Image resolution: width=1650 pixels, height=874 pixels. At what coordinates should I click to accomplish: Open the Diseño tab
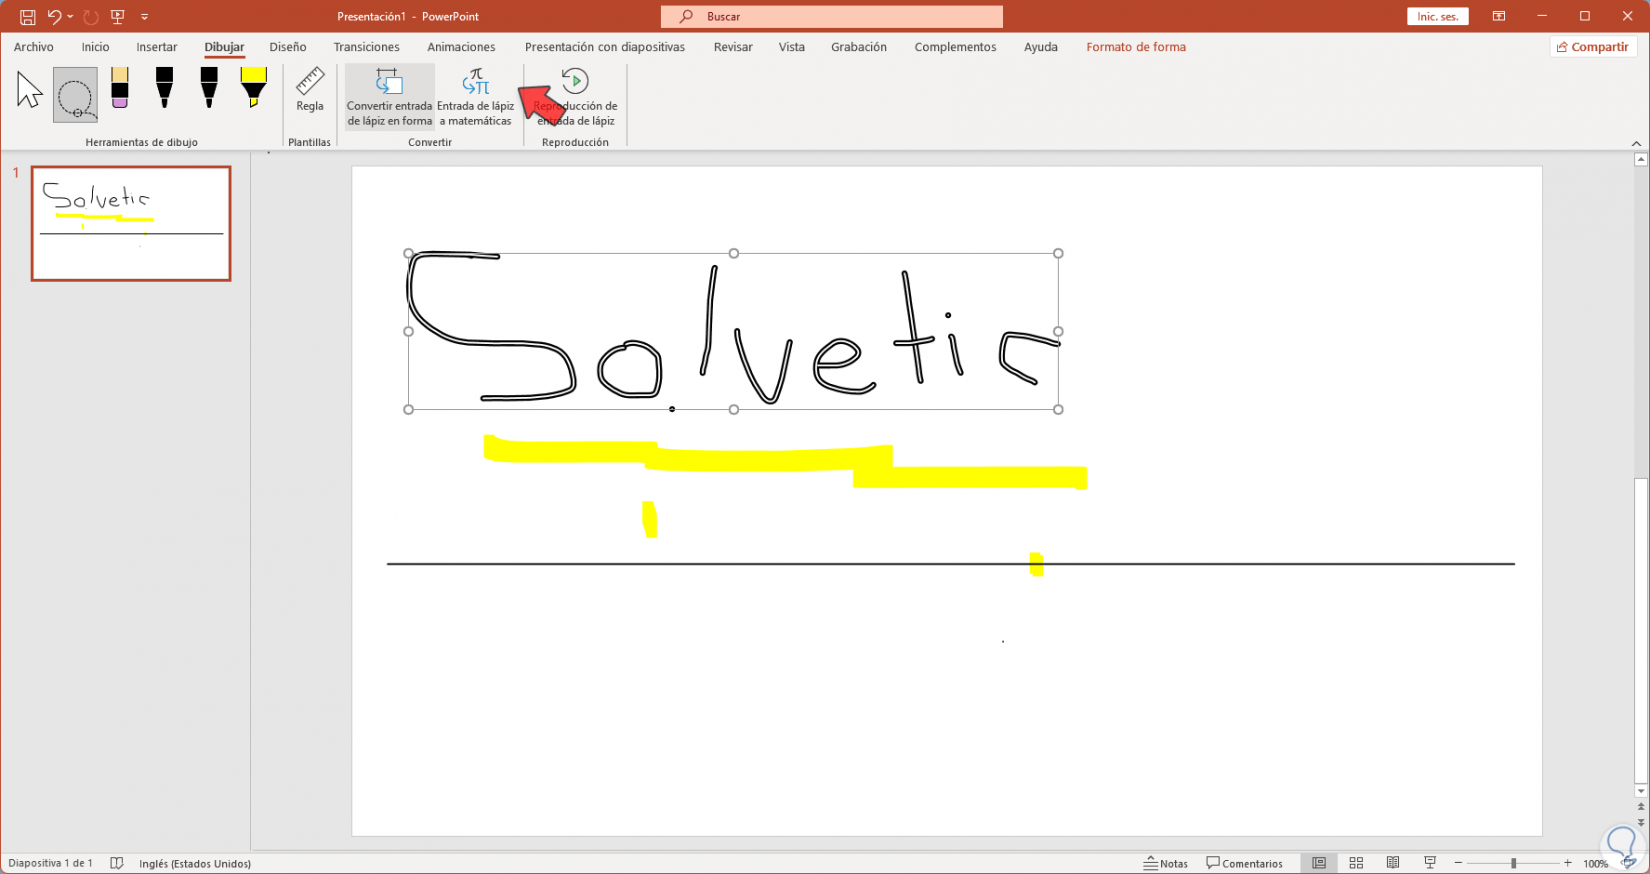(x=288, y=47)
